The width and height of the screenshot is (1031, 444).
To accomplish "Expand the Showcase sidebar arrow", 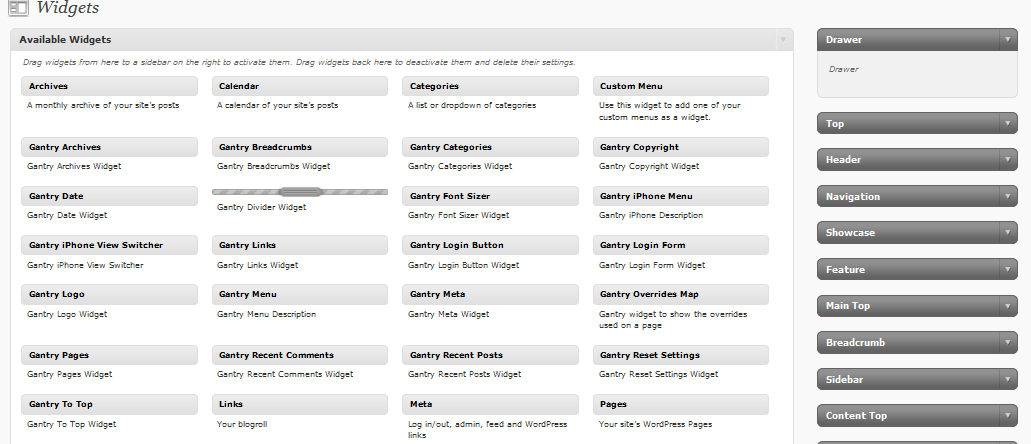I will click(1007, 233).
